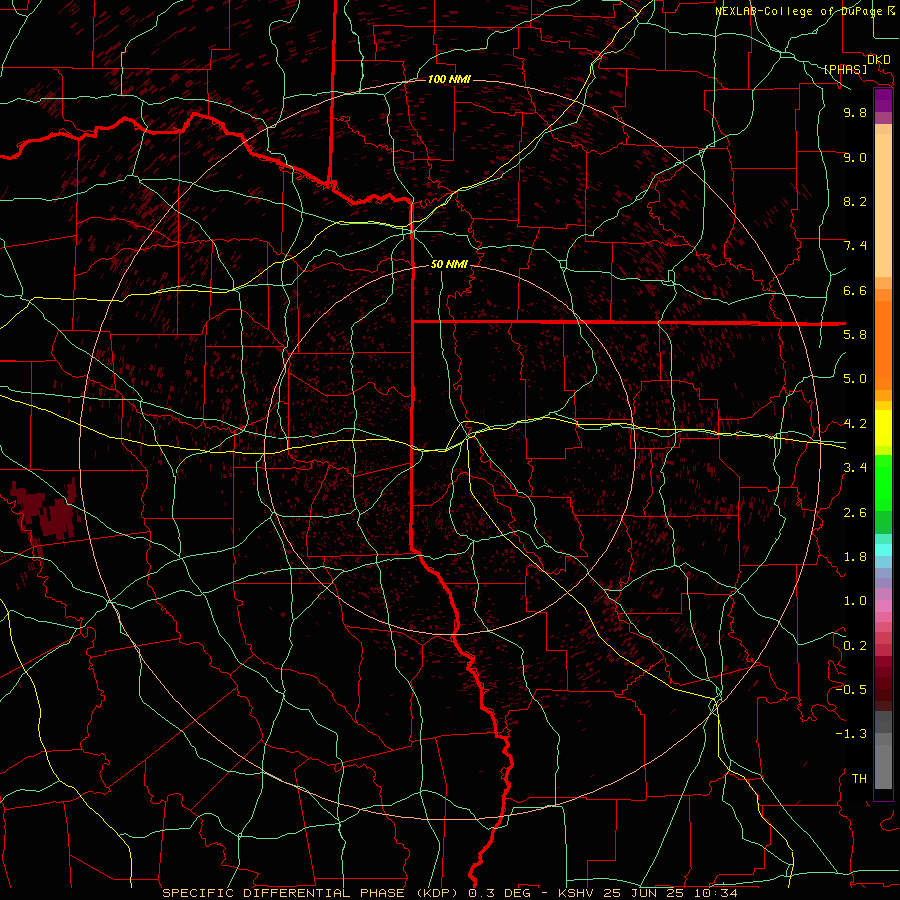This screenshot has height=900, width=900.
Task: Click the 5.8 legend value
Action: pyautogui.click(x=855, y=335)
